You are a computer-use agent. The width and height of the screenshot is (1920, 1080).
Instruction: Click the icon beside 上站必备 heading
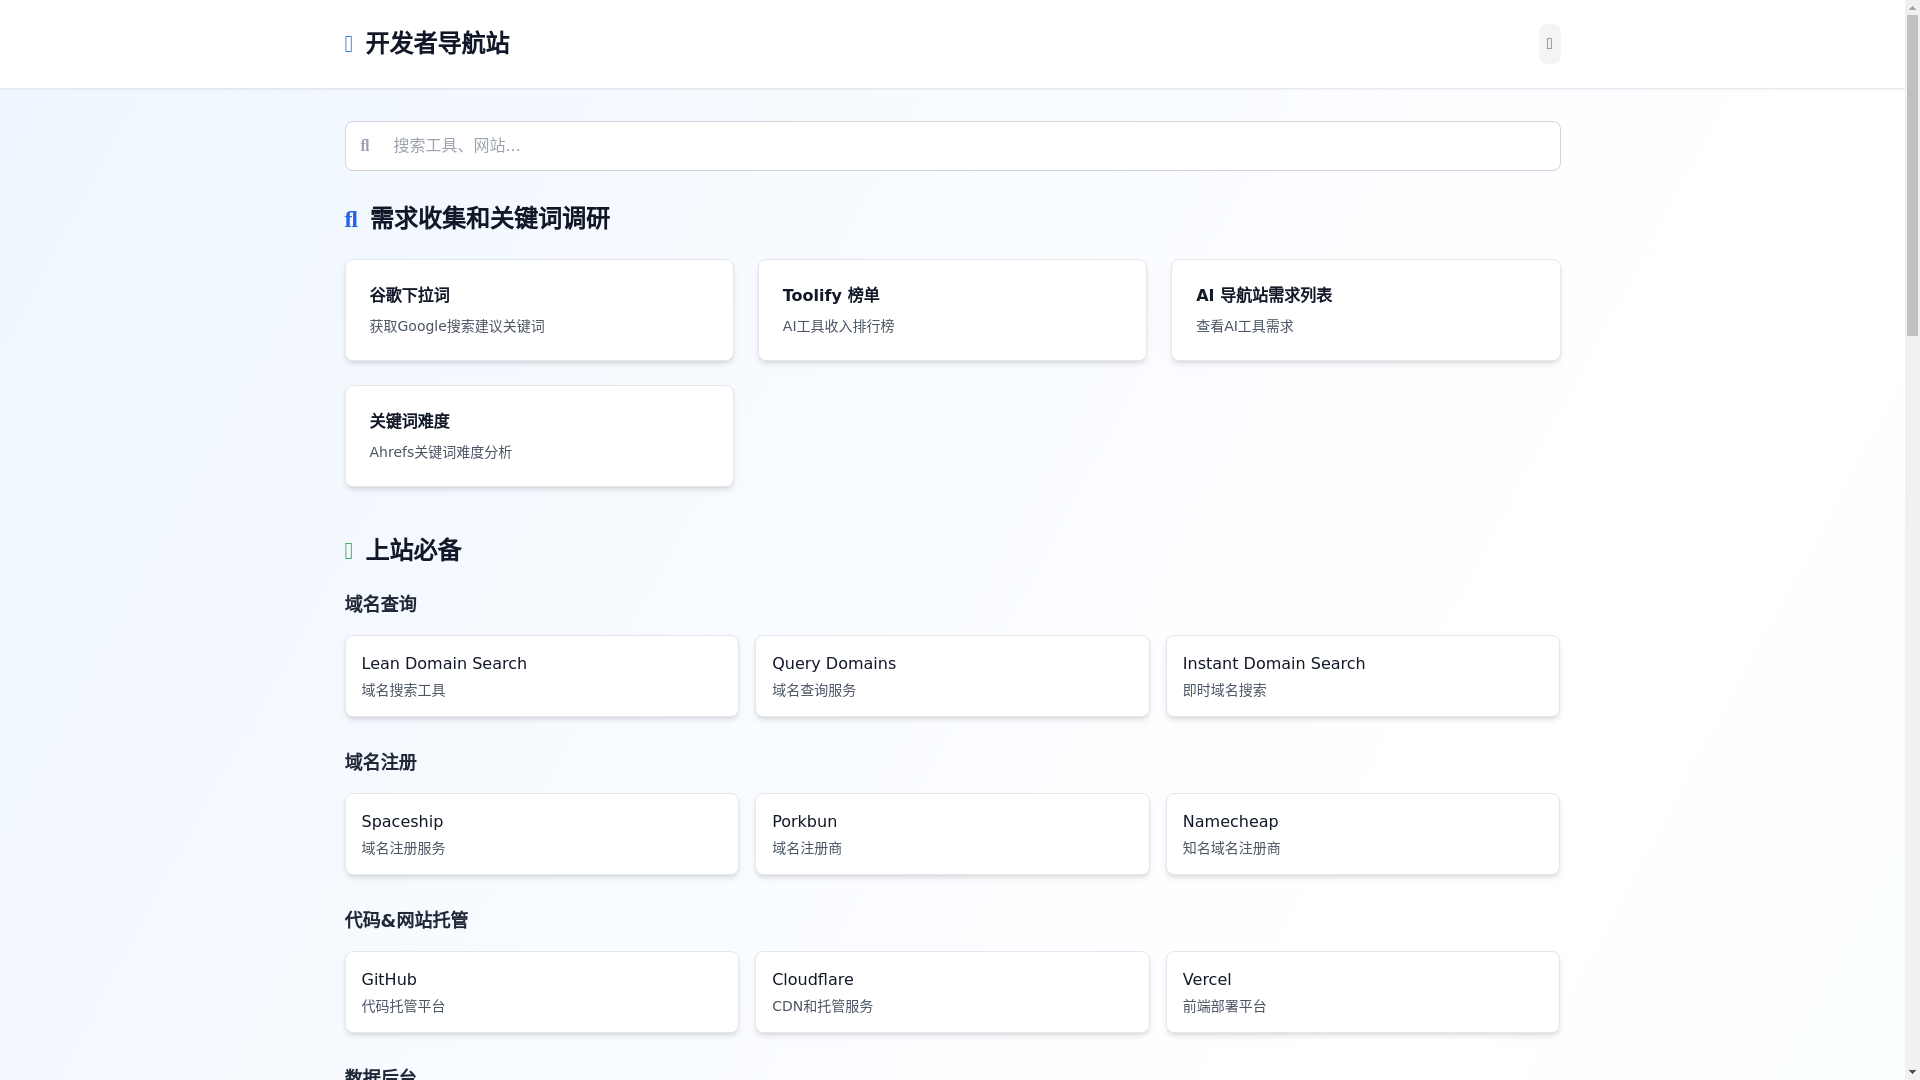point(349,551)
